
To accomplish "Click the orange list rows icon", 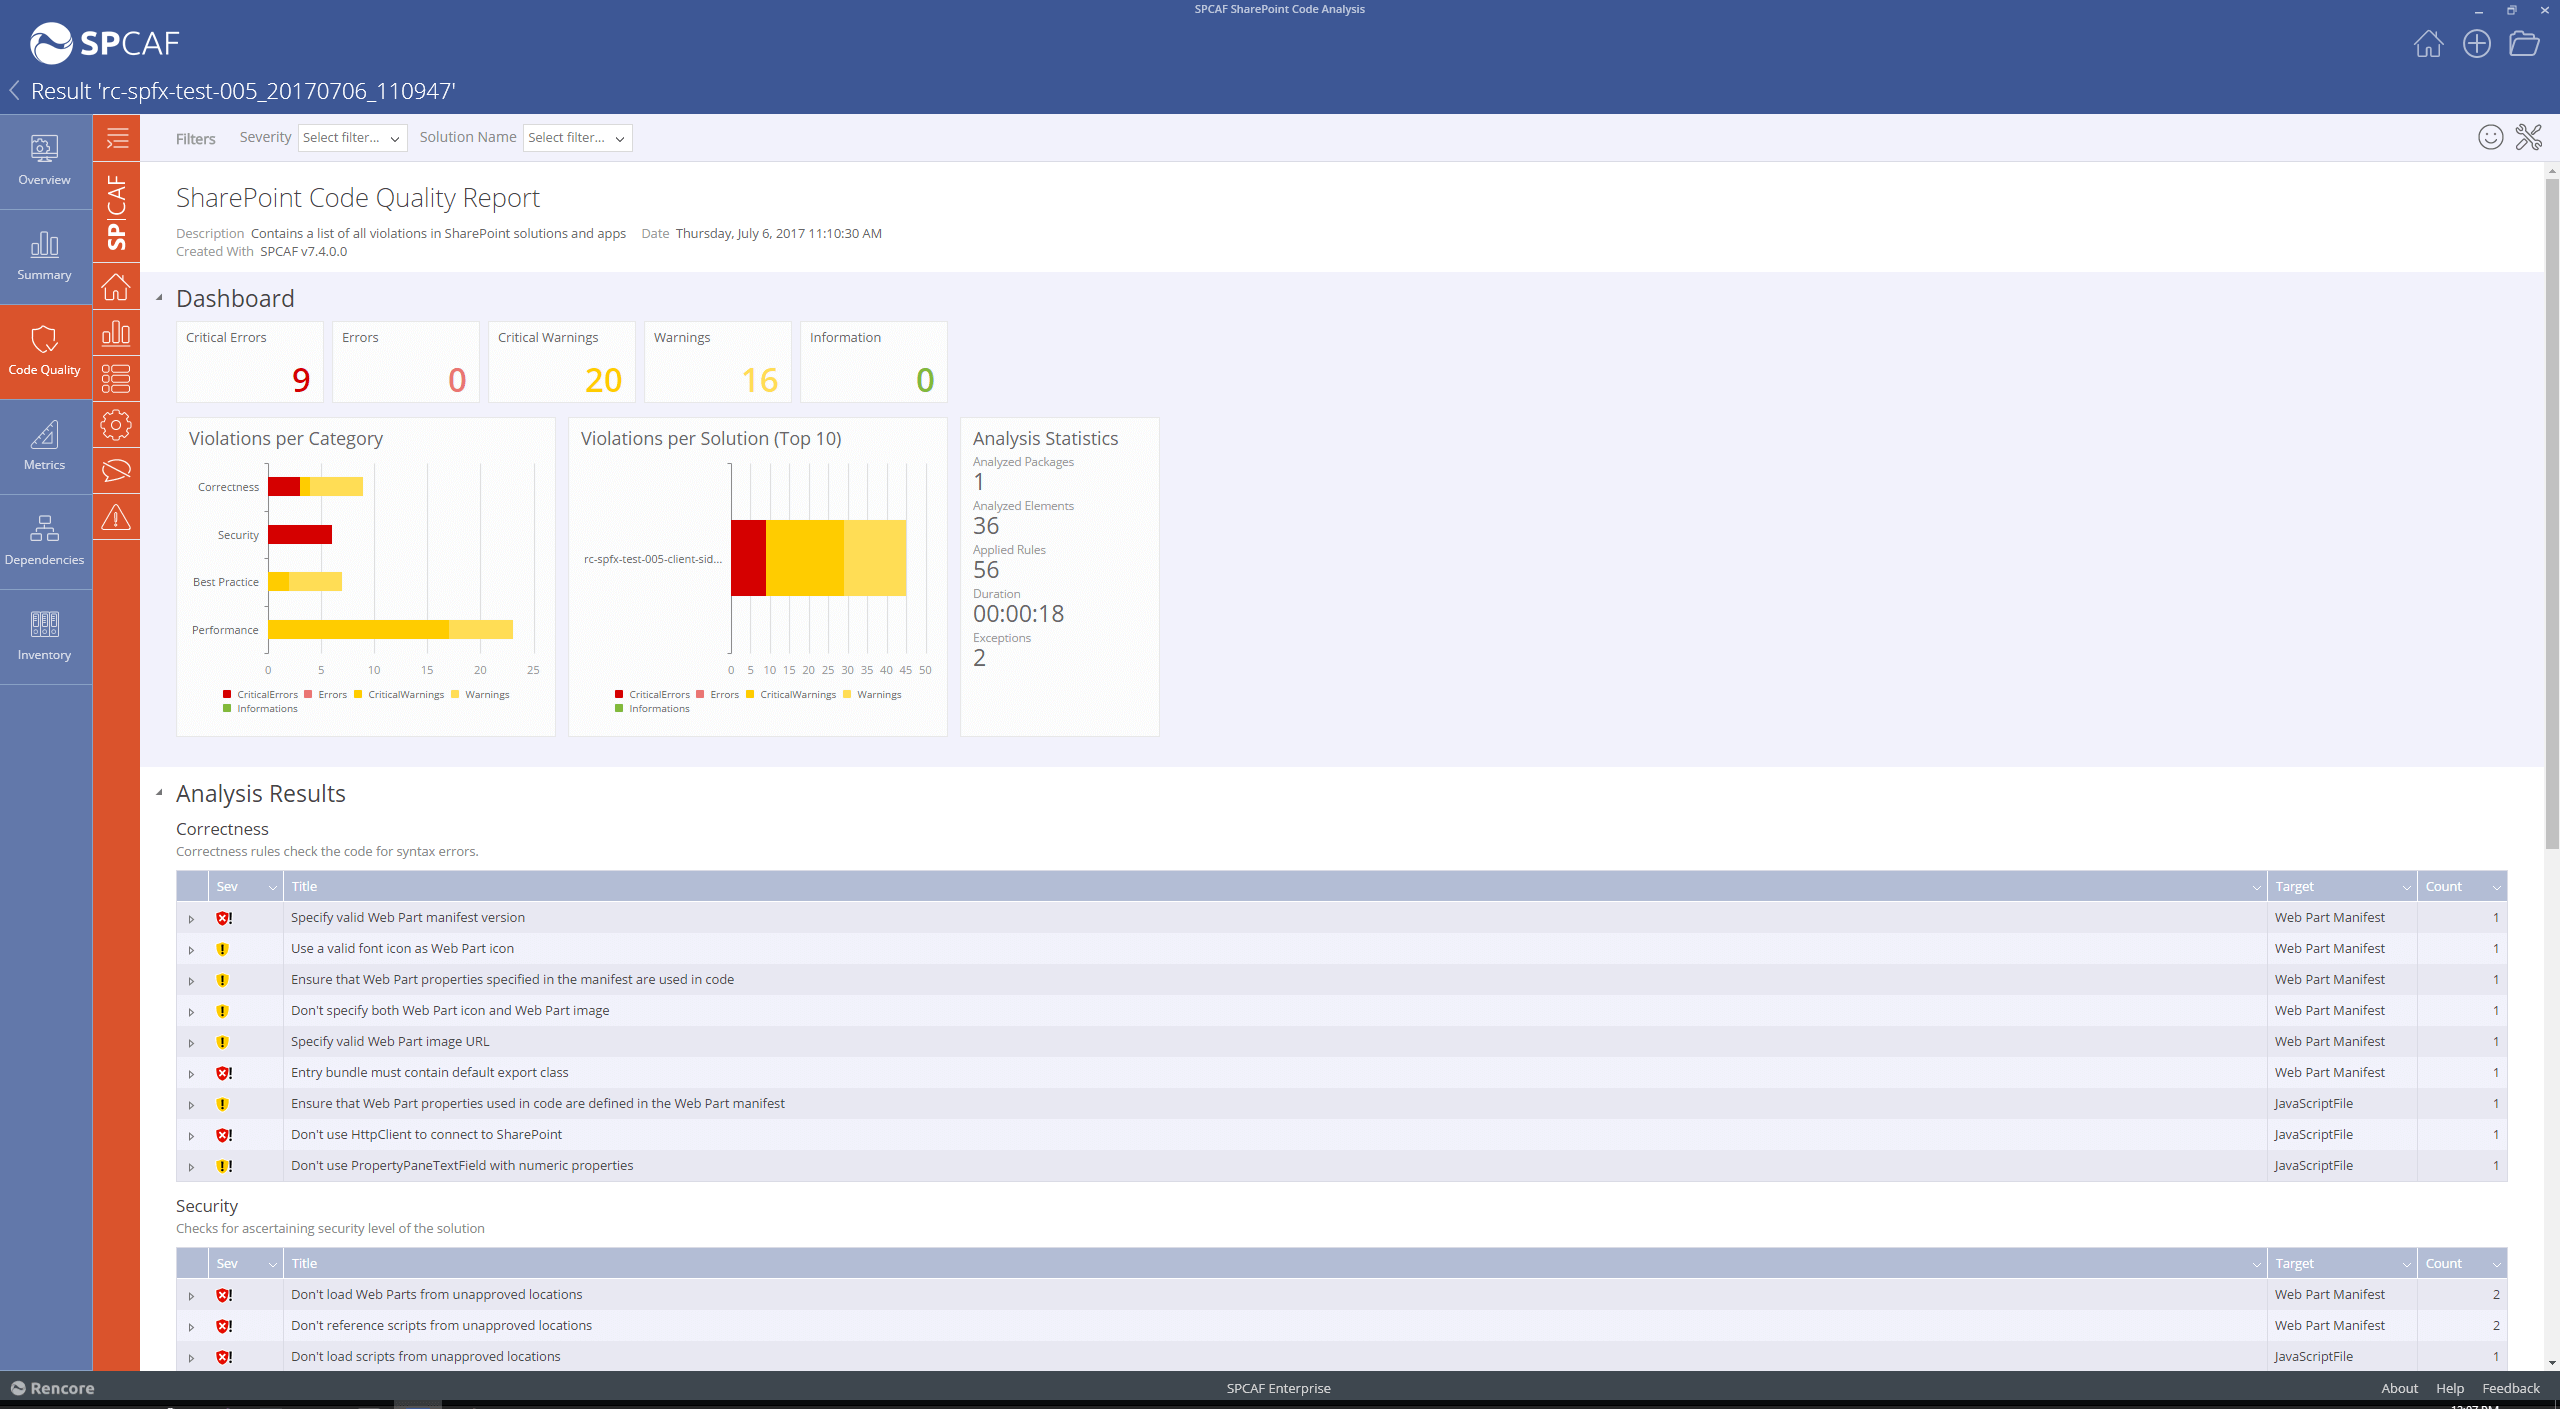I will (x=117, y=379).
